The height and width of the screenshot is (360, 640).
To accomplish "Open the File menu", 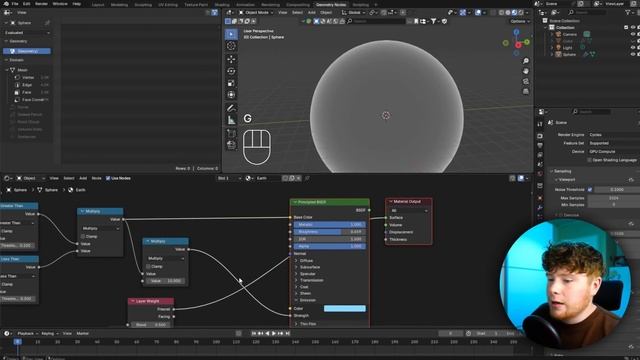I will click(x=15, y=4).
